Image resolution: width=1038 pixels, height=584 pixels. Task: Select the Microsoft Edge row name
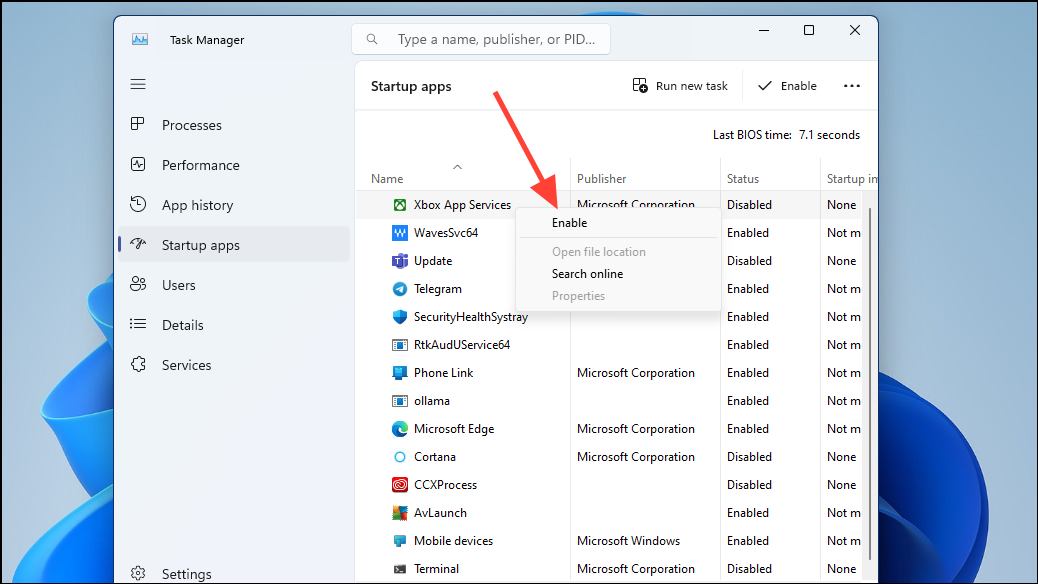click(x=454, y=429)
